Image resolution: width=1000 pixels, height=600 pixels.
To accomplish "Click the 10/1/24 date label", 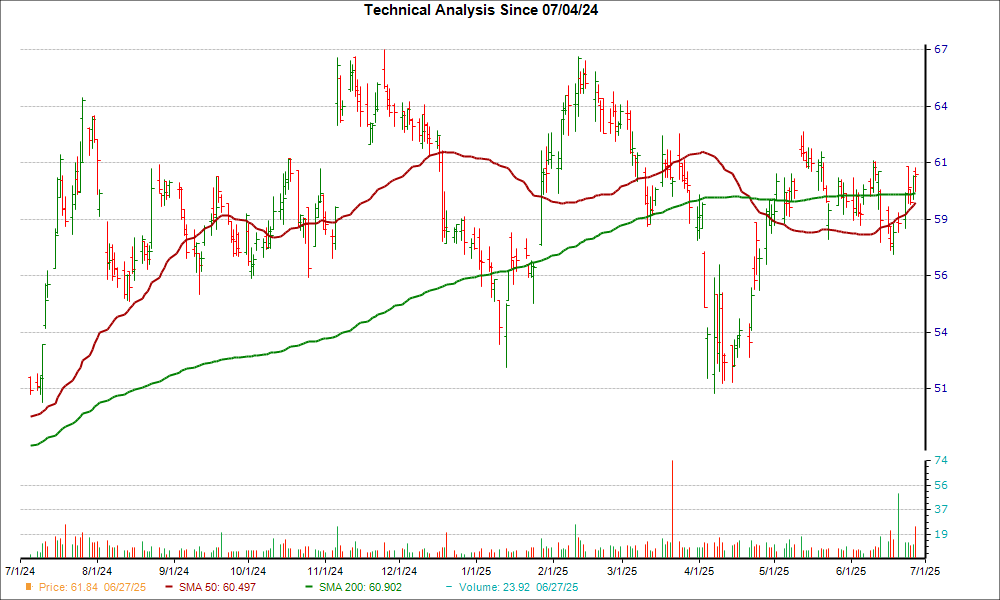I will (248, 571).
